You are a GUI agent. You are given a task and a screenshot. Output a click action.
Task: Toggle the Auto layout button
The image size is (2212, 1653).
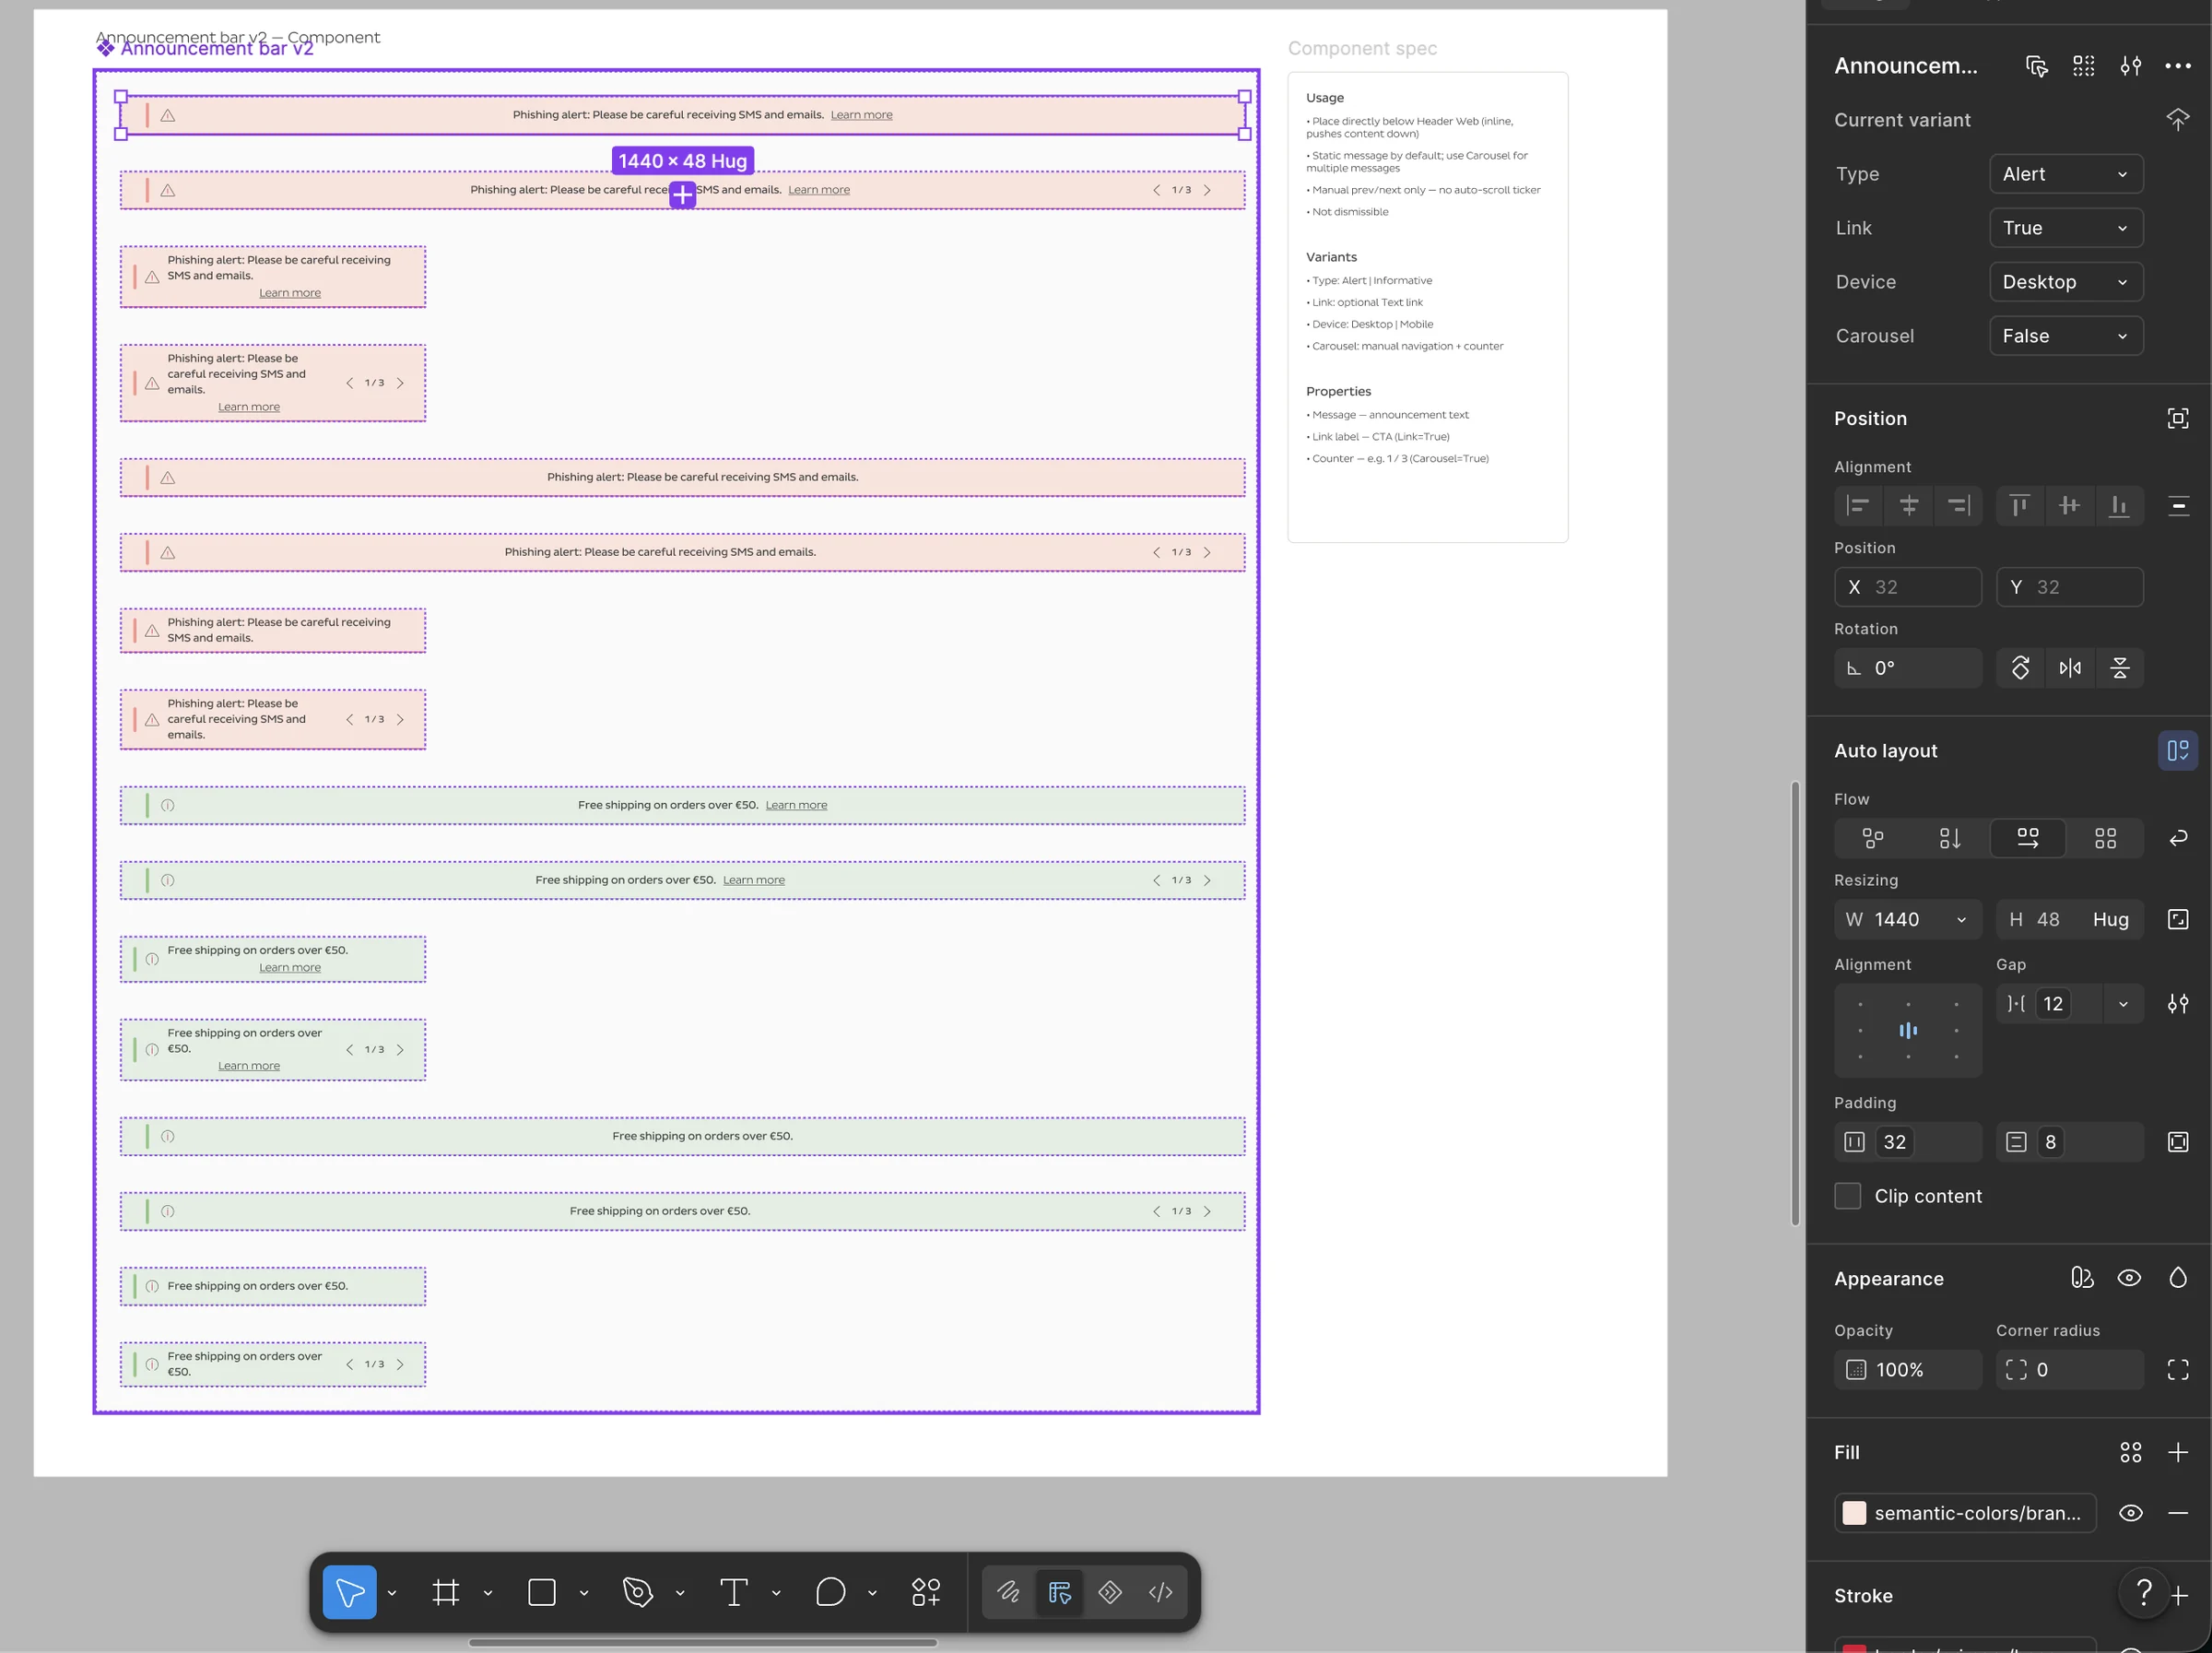(2177, 750)
